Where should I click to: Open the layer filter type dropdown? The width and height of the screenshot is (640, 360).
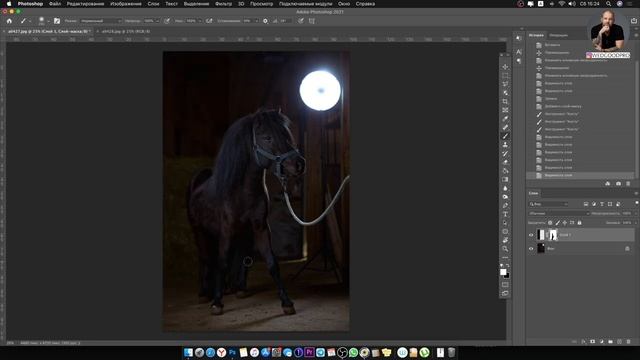548,204
